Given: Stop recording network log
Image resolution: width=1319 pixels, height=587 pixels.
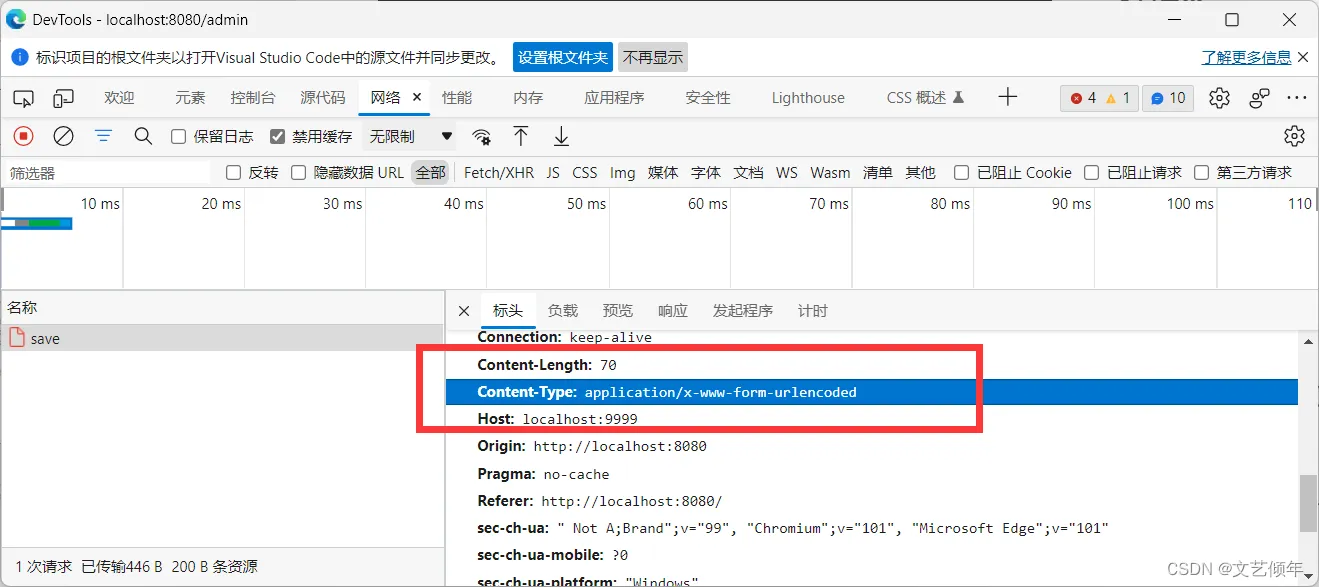Looking at the screenshot, I should [23, 136].
